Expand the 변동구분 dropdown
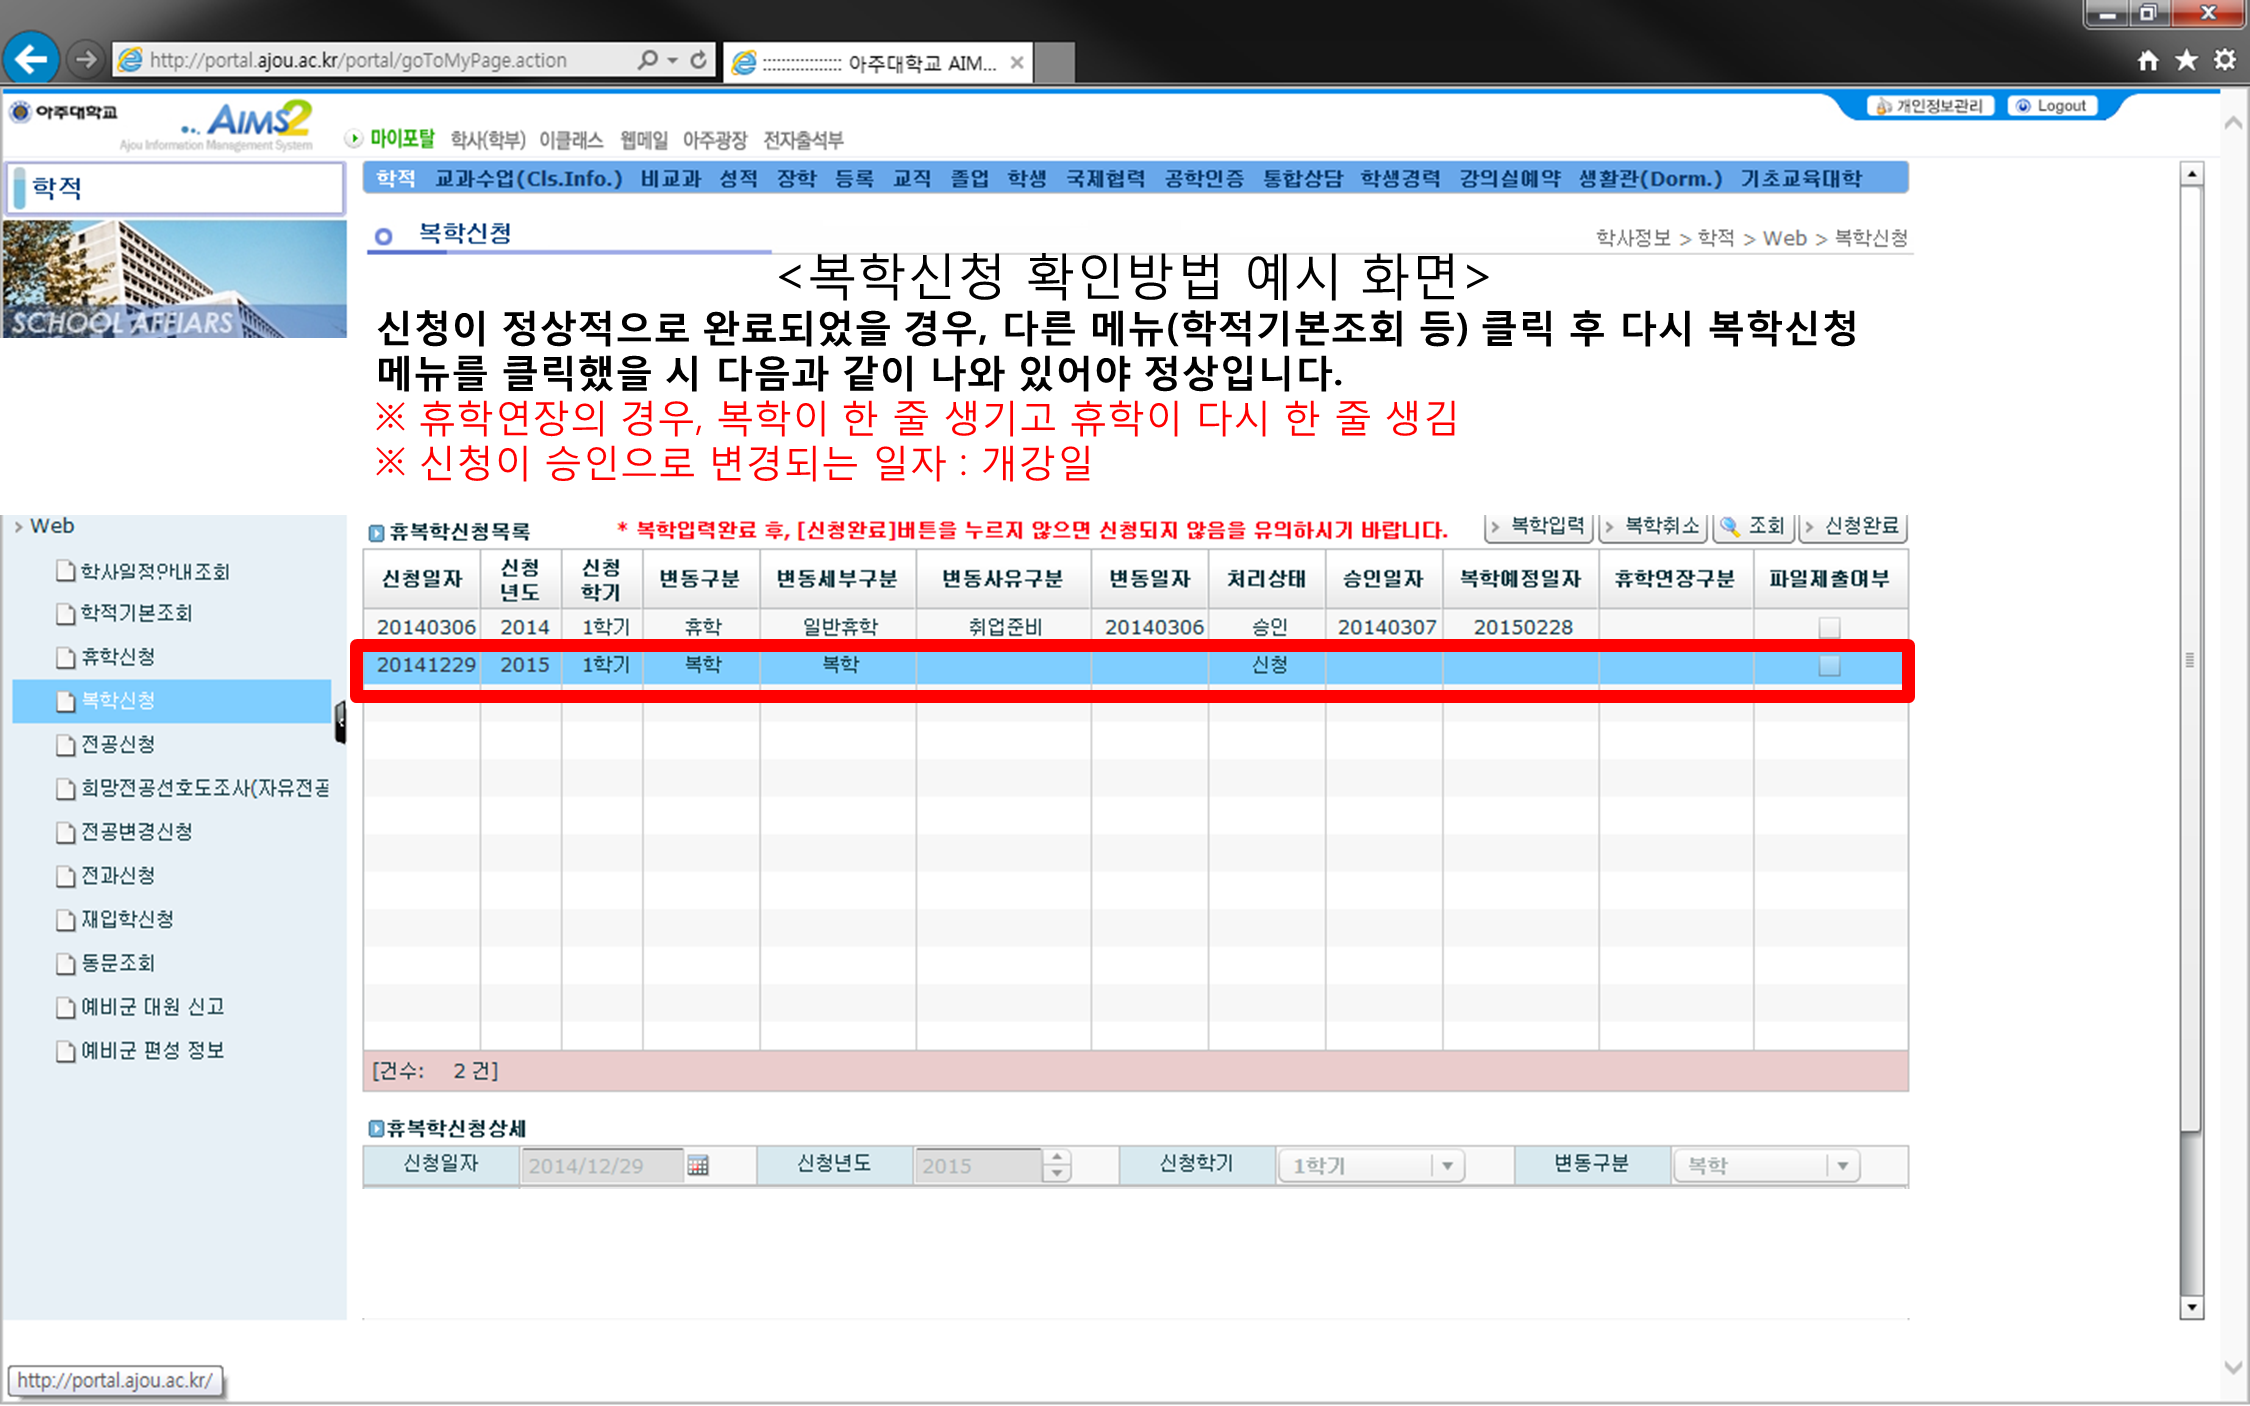2250x1406 pixels. point(1842,1165)
